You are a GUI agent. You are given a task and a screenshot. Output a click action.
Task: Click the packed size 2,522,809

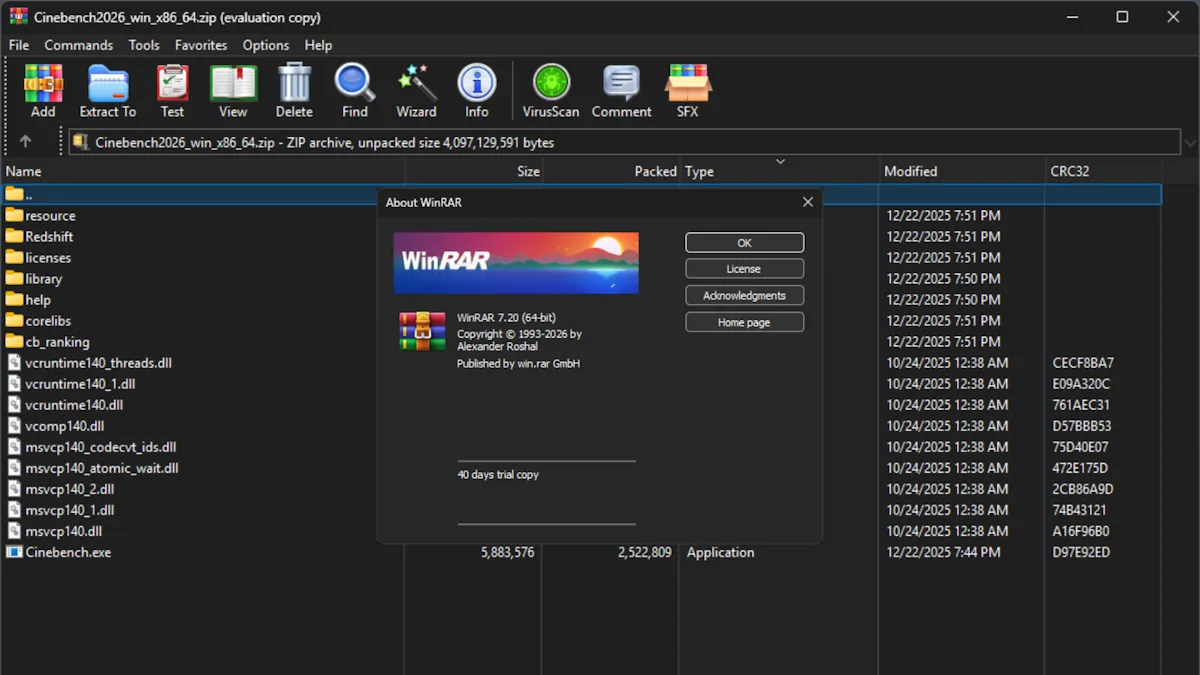645,552
